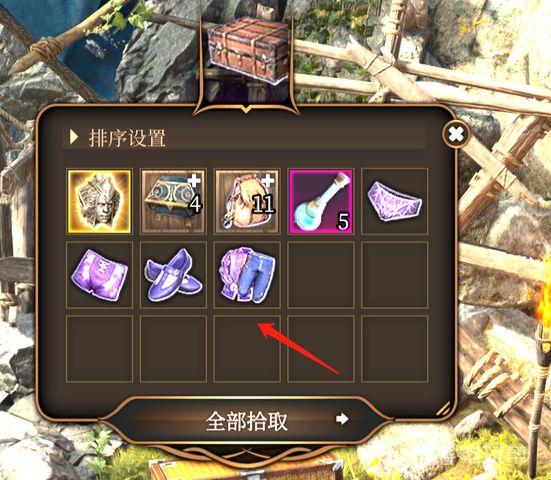This screenshot has height=480, width=551.
Task: Click the 全部拾取 take all button
Action: pos(247,420)
